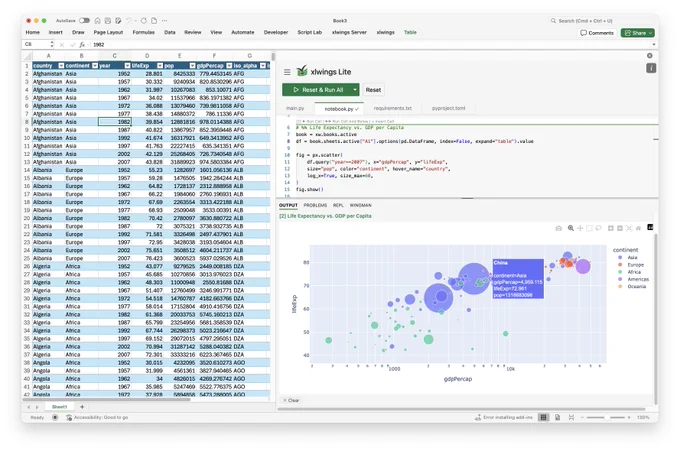Click Accessibility: Good to go status
Image resolution: width=680 pixels, height=451 pixels.
pyautogui.click(x=97, y=417)
